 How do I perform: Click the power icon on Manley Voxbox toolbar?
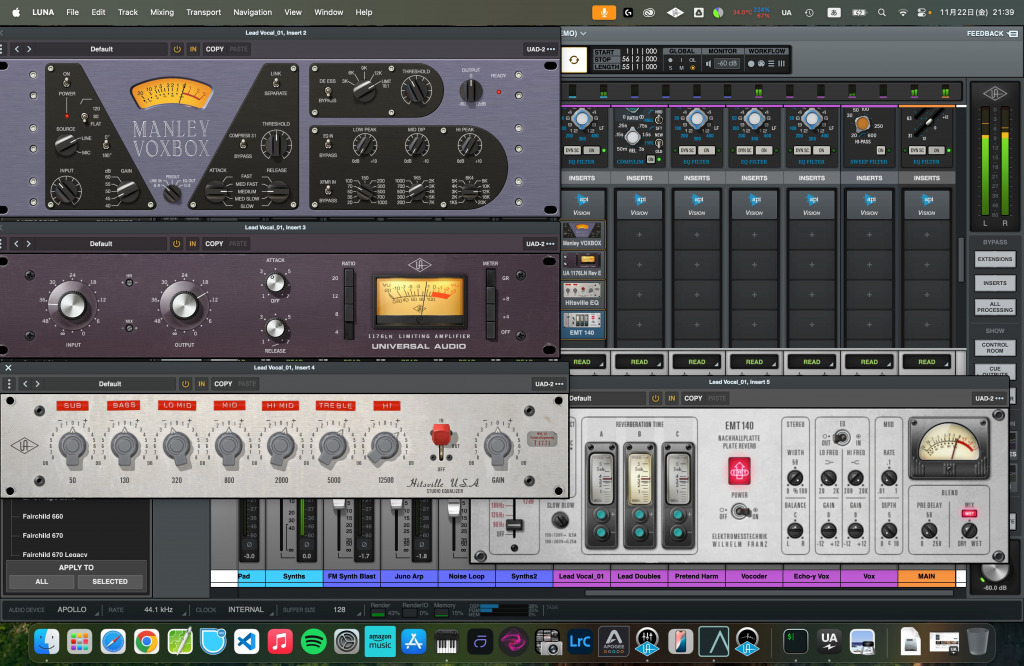point(177,48)
